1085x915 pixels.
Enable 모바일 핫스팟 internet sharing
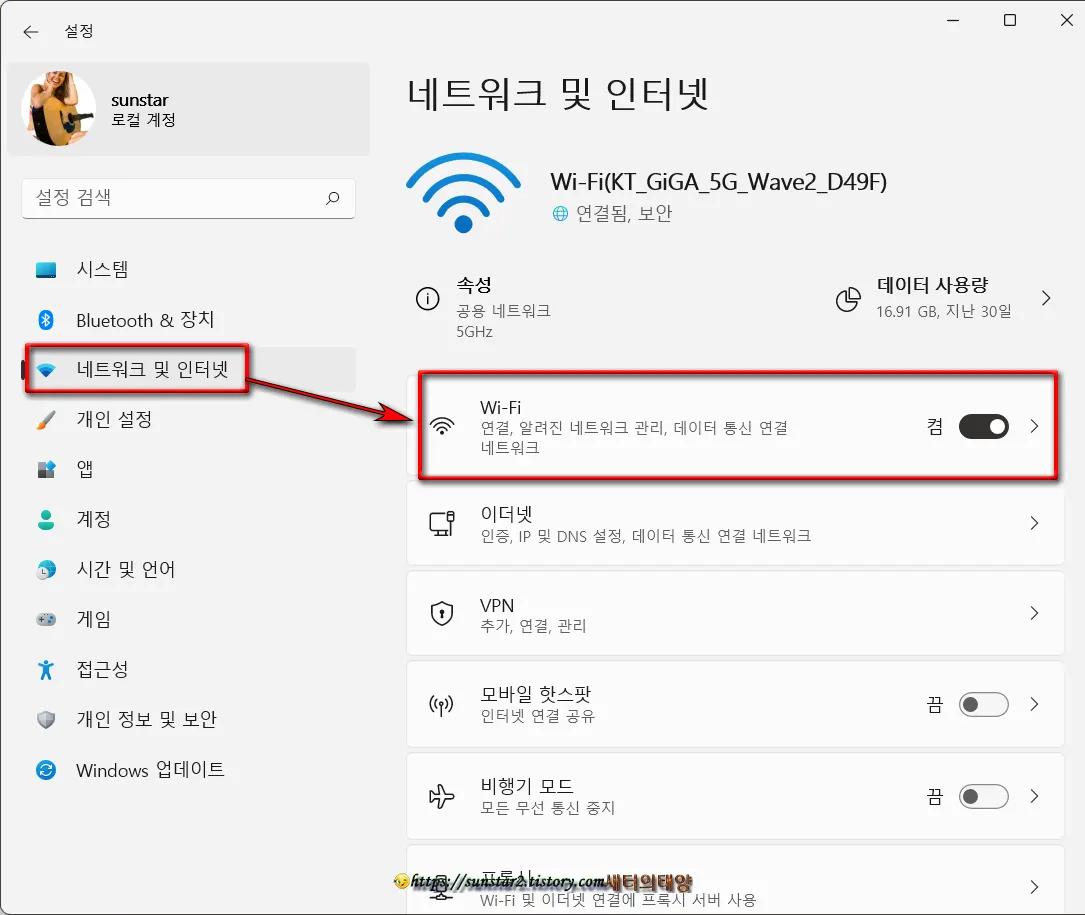pos(983,704)
